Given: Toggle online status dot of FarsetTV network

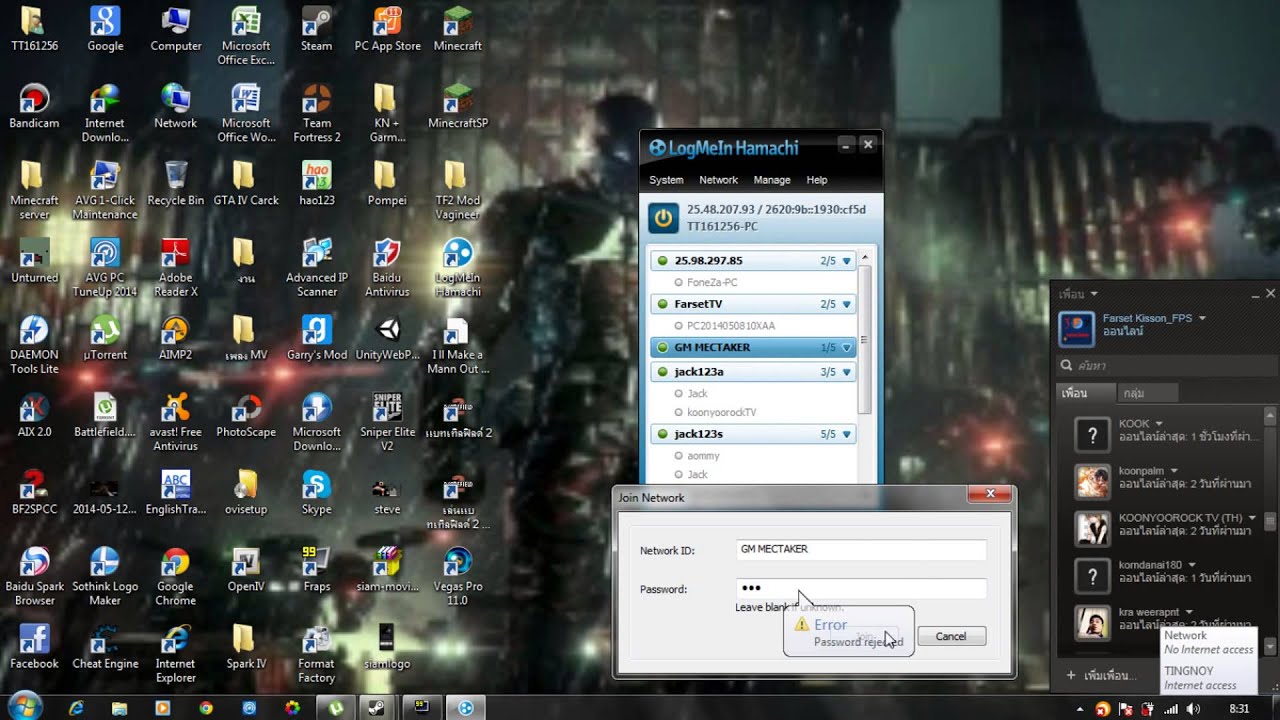Looking at the screenshot, I should (x=662, y=304).
